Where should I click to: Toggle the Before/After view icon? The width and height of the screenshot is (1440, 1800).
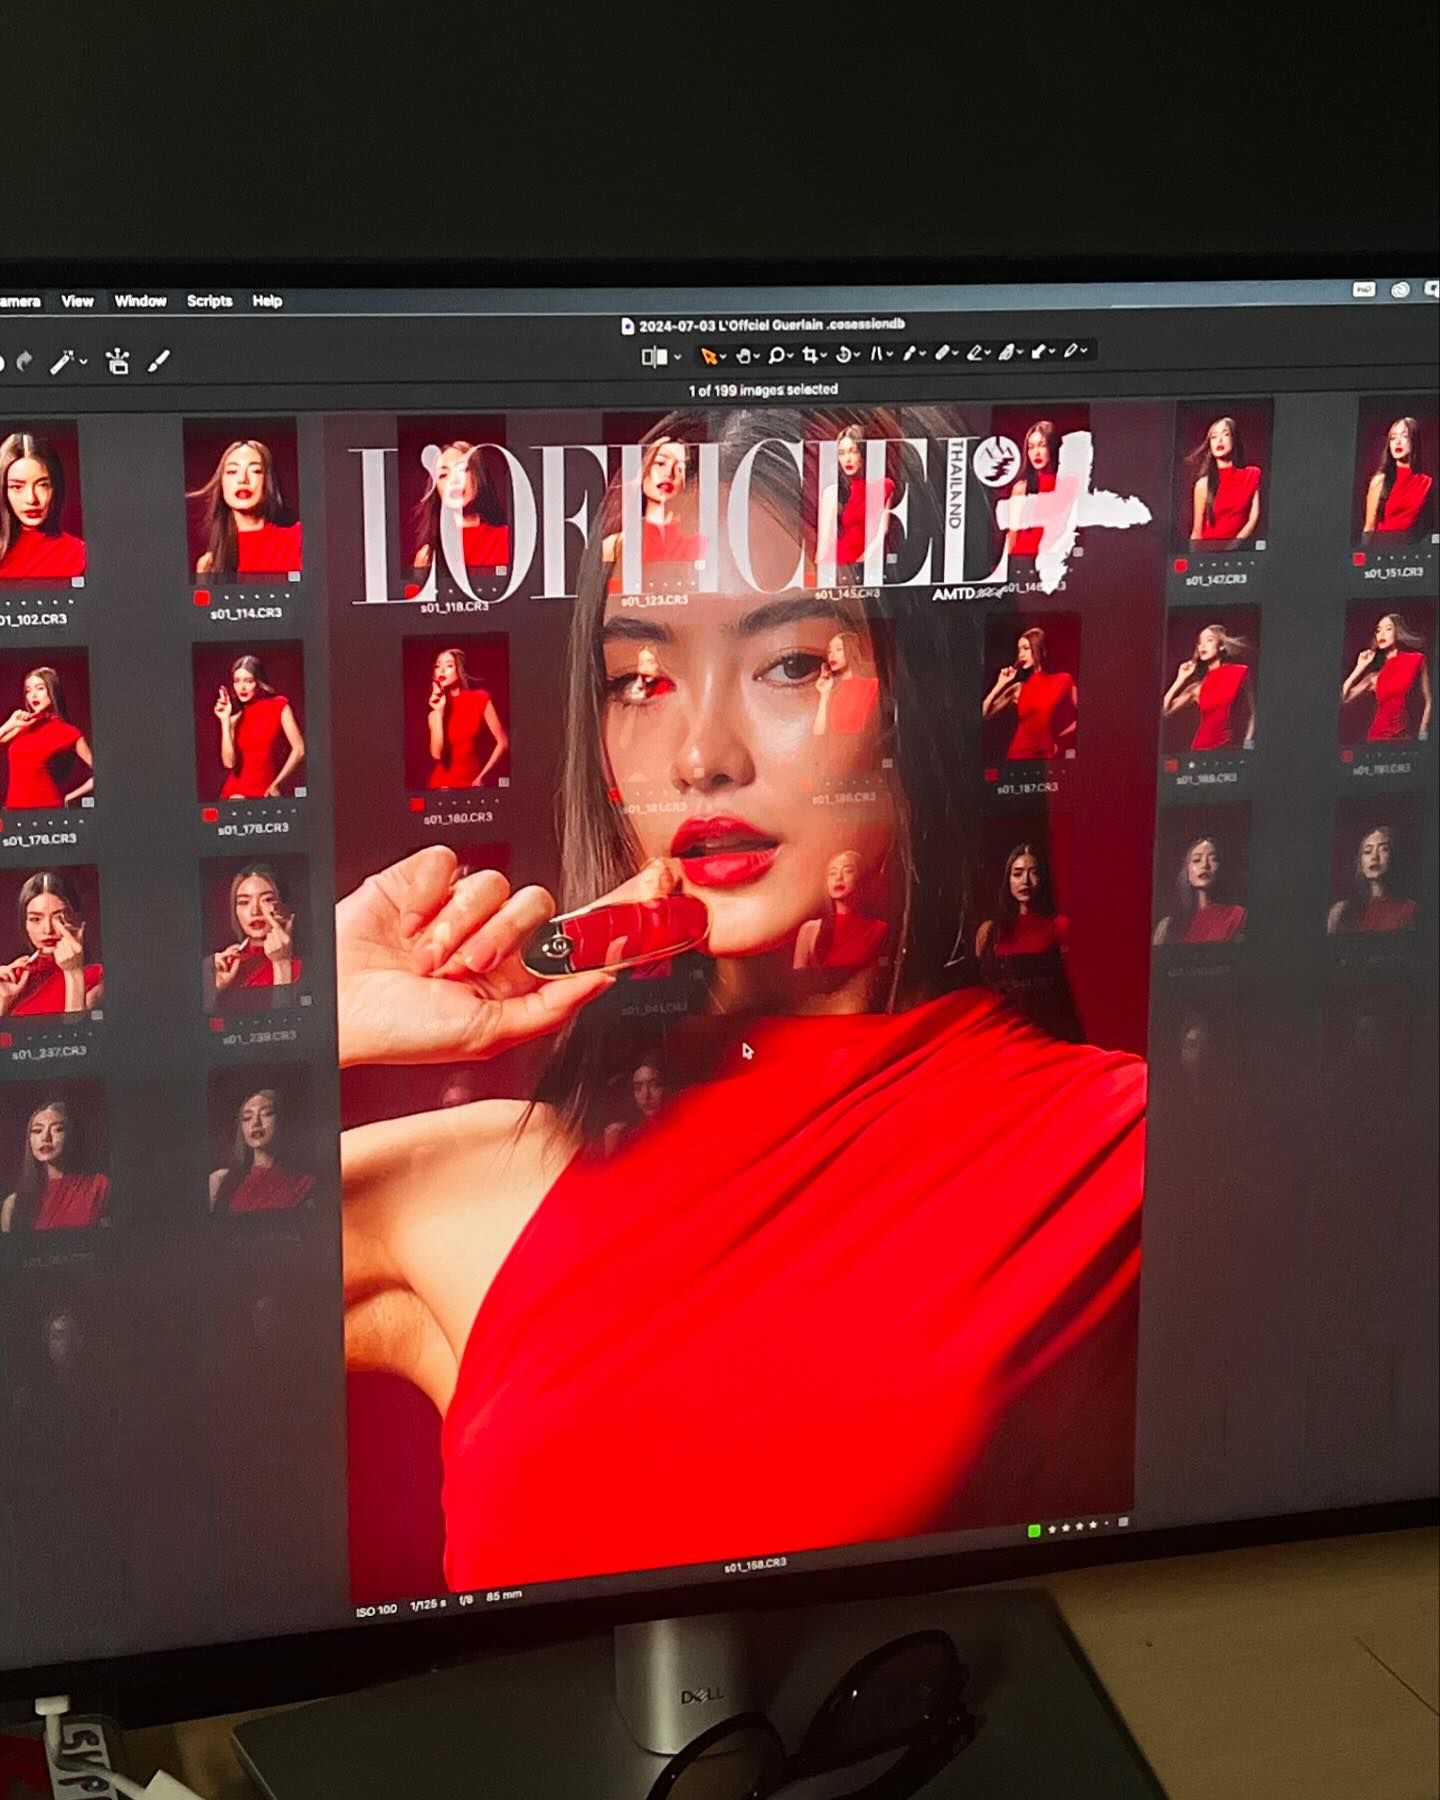[x=654, y=356]
